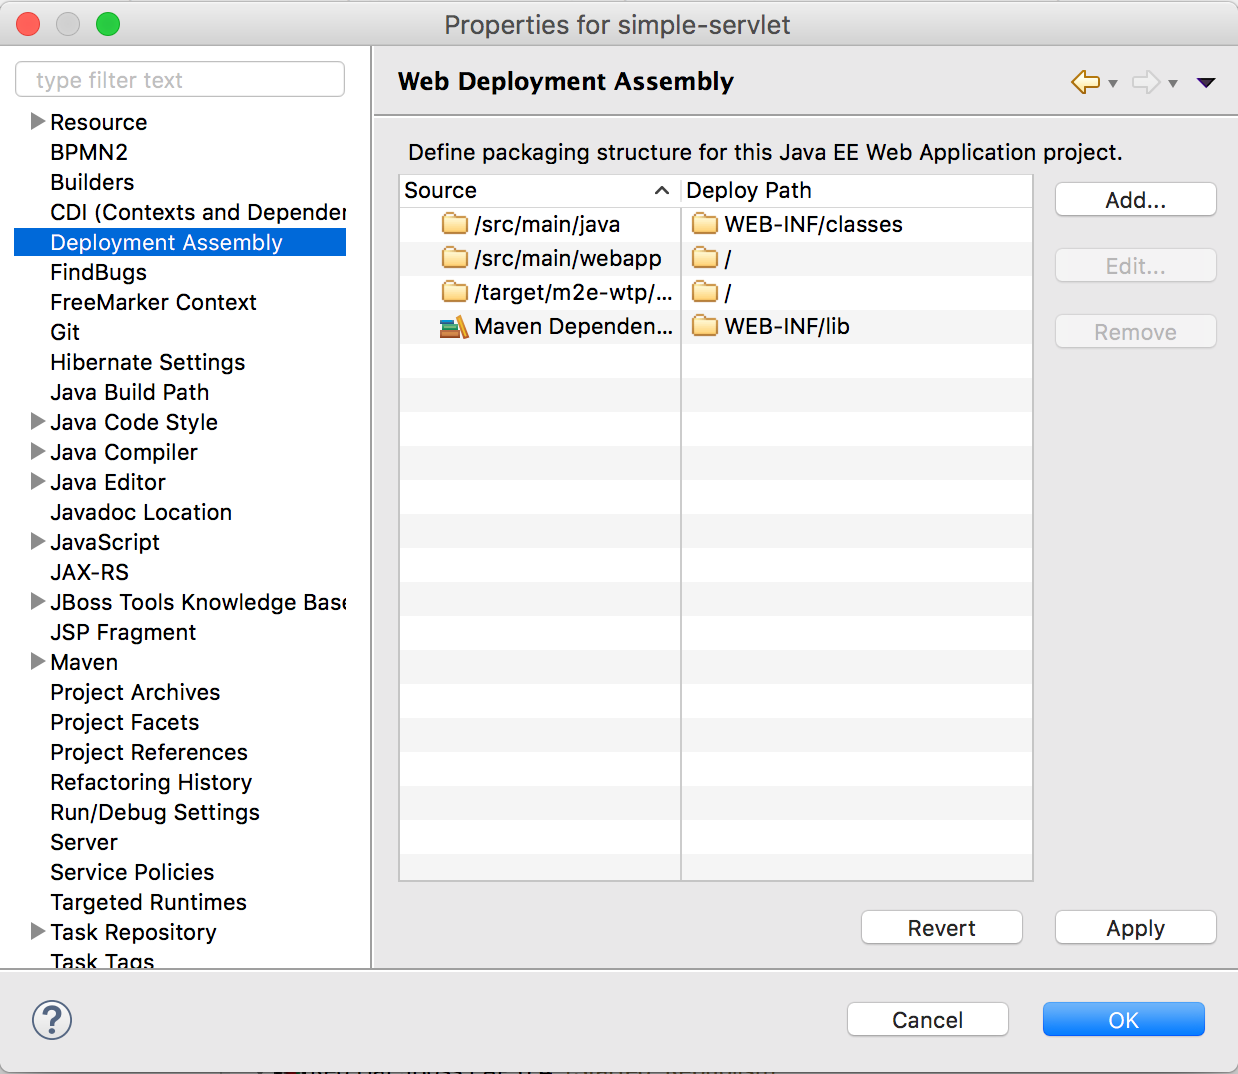1238x1074 pixels.
Task: Click deploy folder icon in /src/main/webapp row
Action: [x=705, y=257]
